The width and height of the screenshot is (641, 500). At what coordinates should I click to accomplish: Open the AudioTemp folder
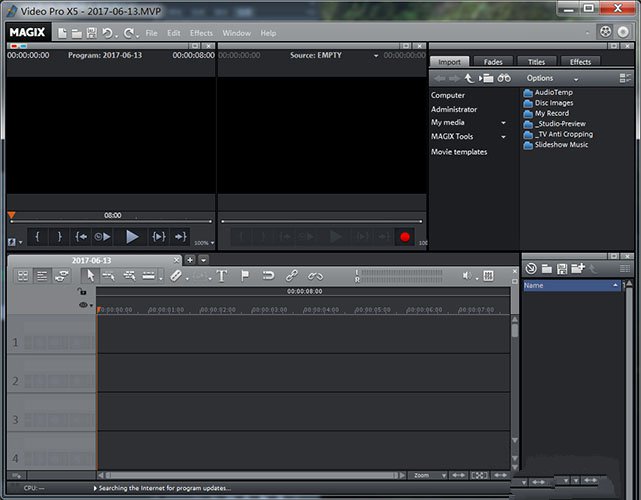548,92
